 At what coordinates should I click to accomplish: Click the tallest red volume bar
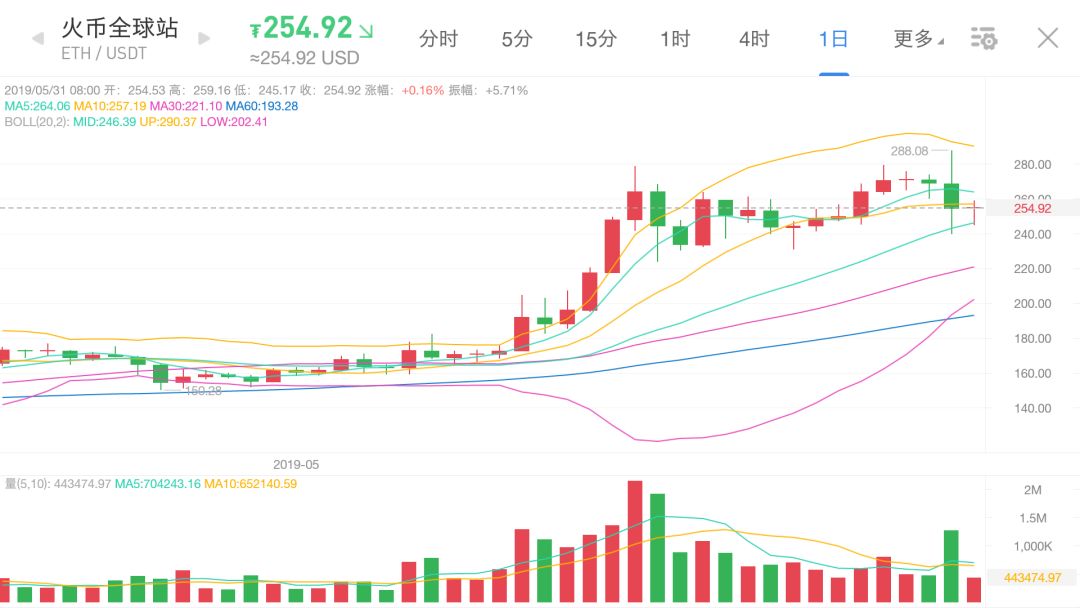[634, 541]
